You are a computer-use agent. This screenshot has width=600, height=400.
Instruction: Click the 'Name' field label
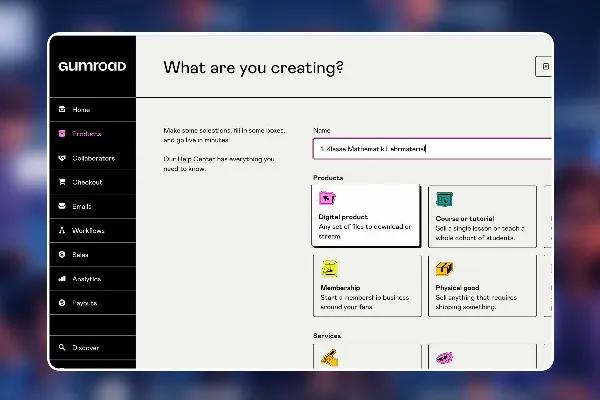[321, 130]
